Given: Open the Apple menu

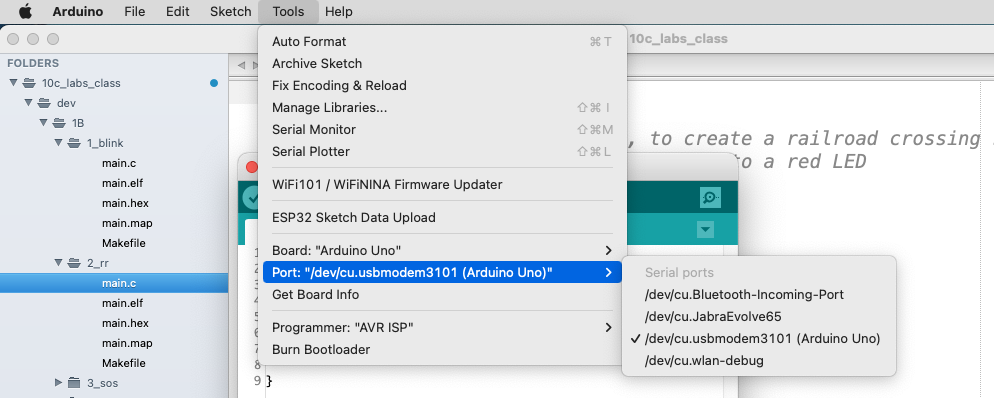Looking at the screenshot, I should tap(25, 11).
